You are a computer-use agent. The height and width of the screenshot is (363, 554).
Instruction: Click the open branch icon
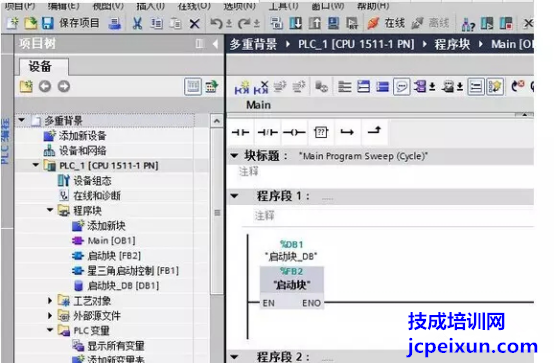[x=347, y=132]
